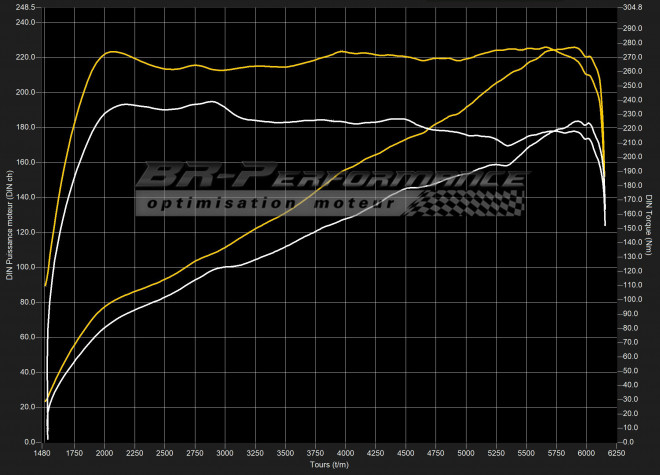Click the 248.5 maximum power label
The height and width of the screenshot is (475, 660).
26,8
